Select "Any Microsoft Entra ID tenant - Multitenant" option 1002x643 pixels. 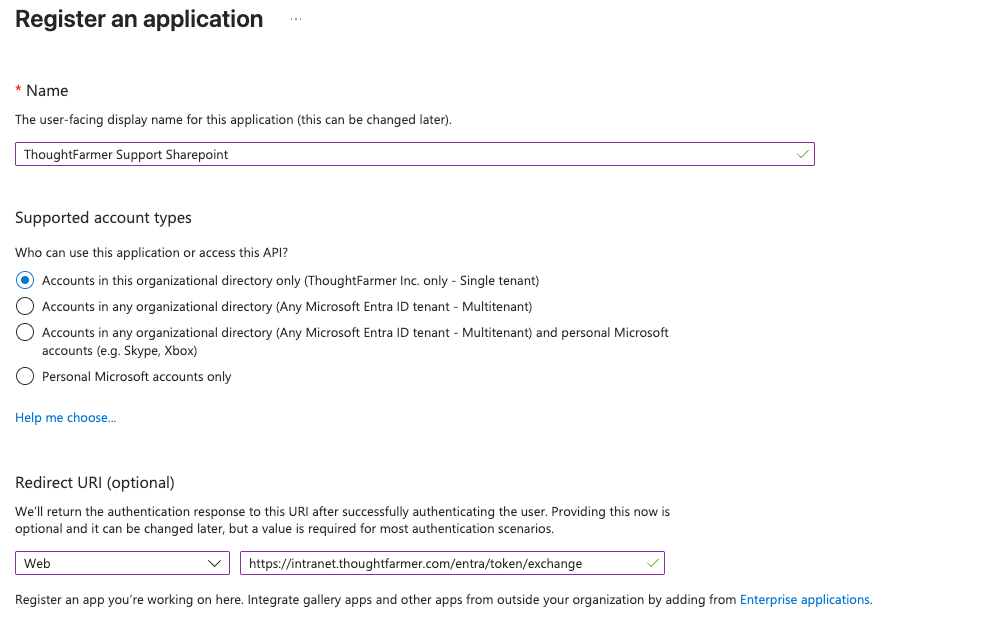click(x=24, y=306)
